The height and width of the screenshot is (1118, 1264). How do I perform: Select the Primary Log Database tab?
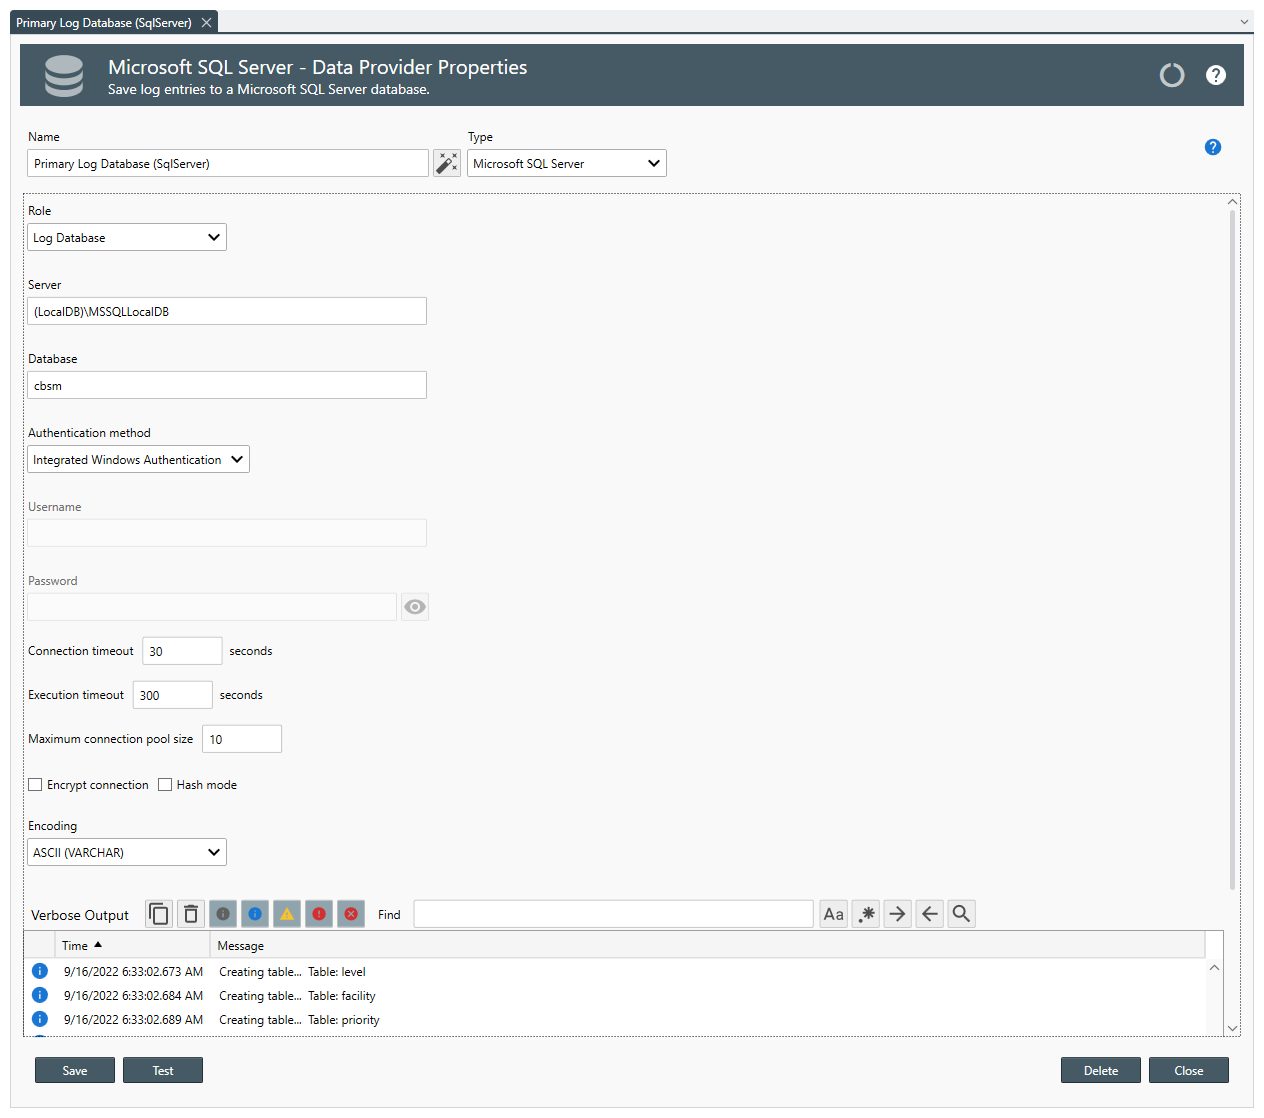pos(104,22)
